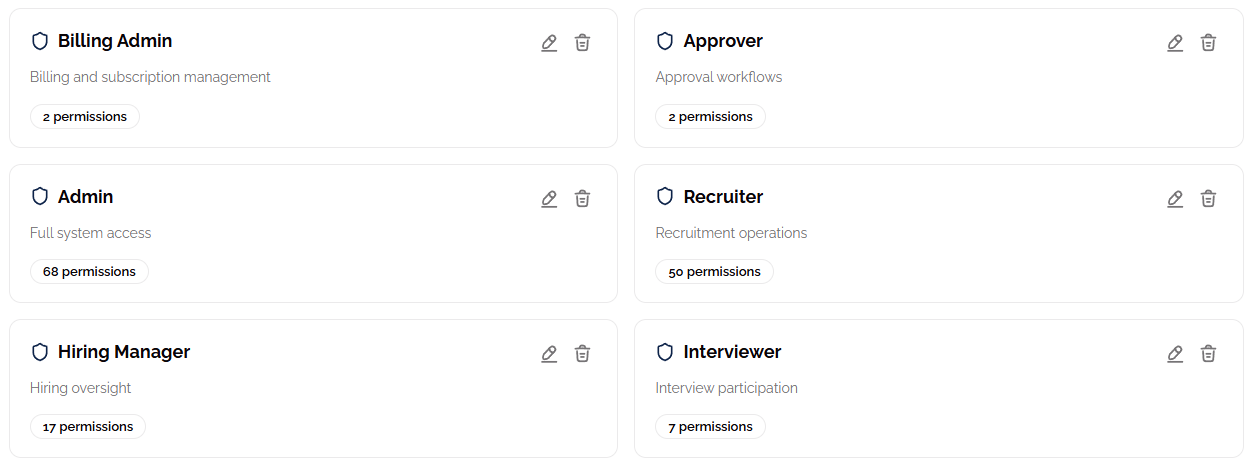Click the shield icon beside Hiring Manager

pos(40,352)
